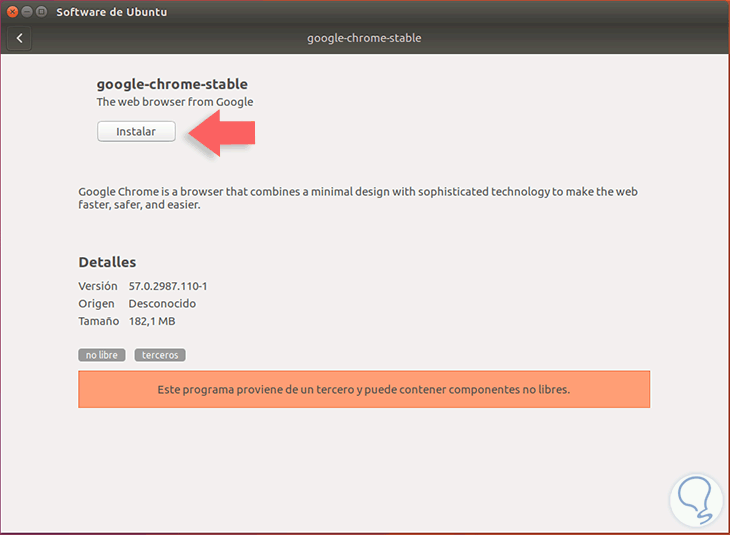Click the size value 182,1 MB
The width and height of the screenshot is (730, 535).
pyautogui.click(x=152, y=321)
